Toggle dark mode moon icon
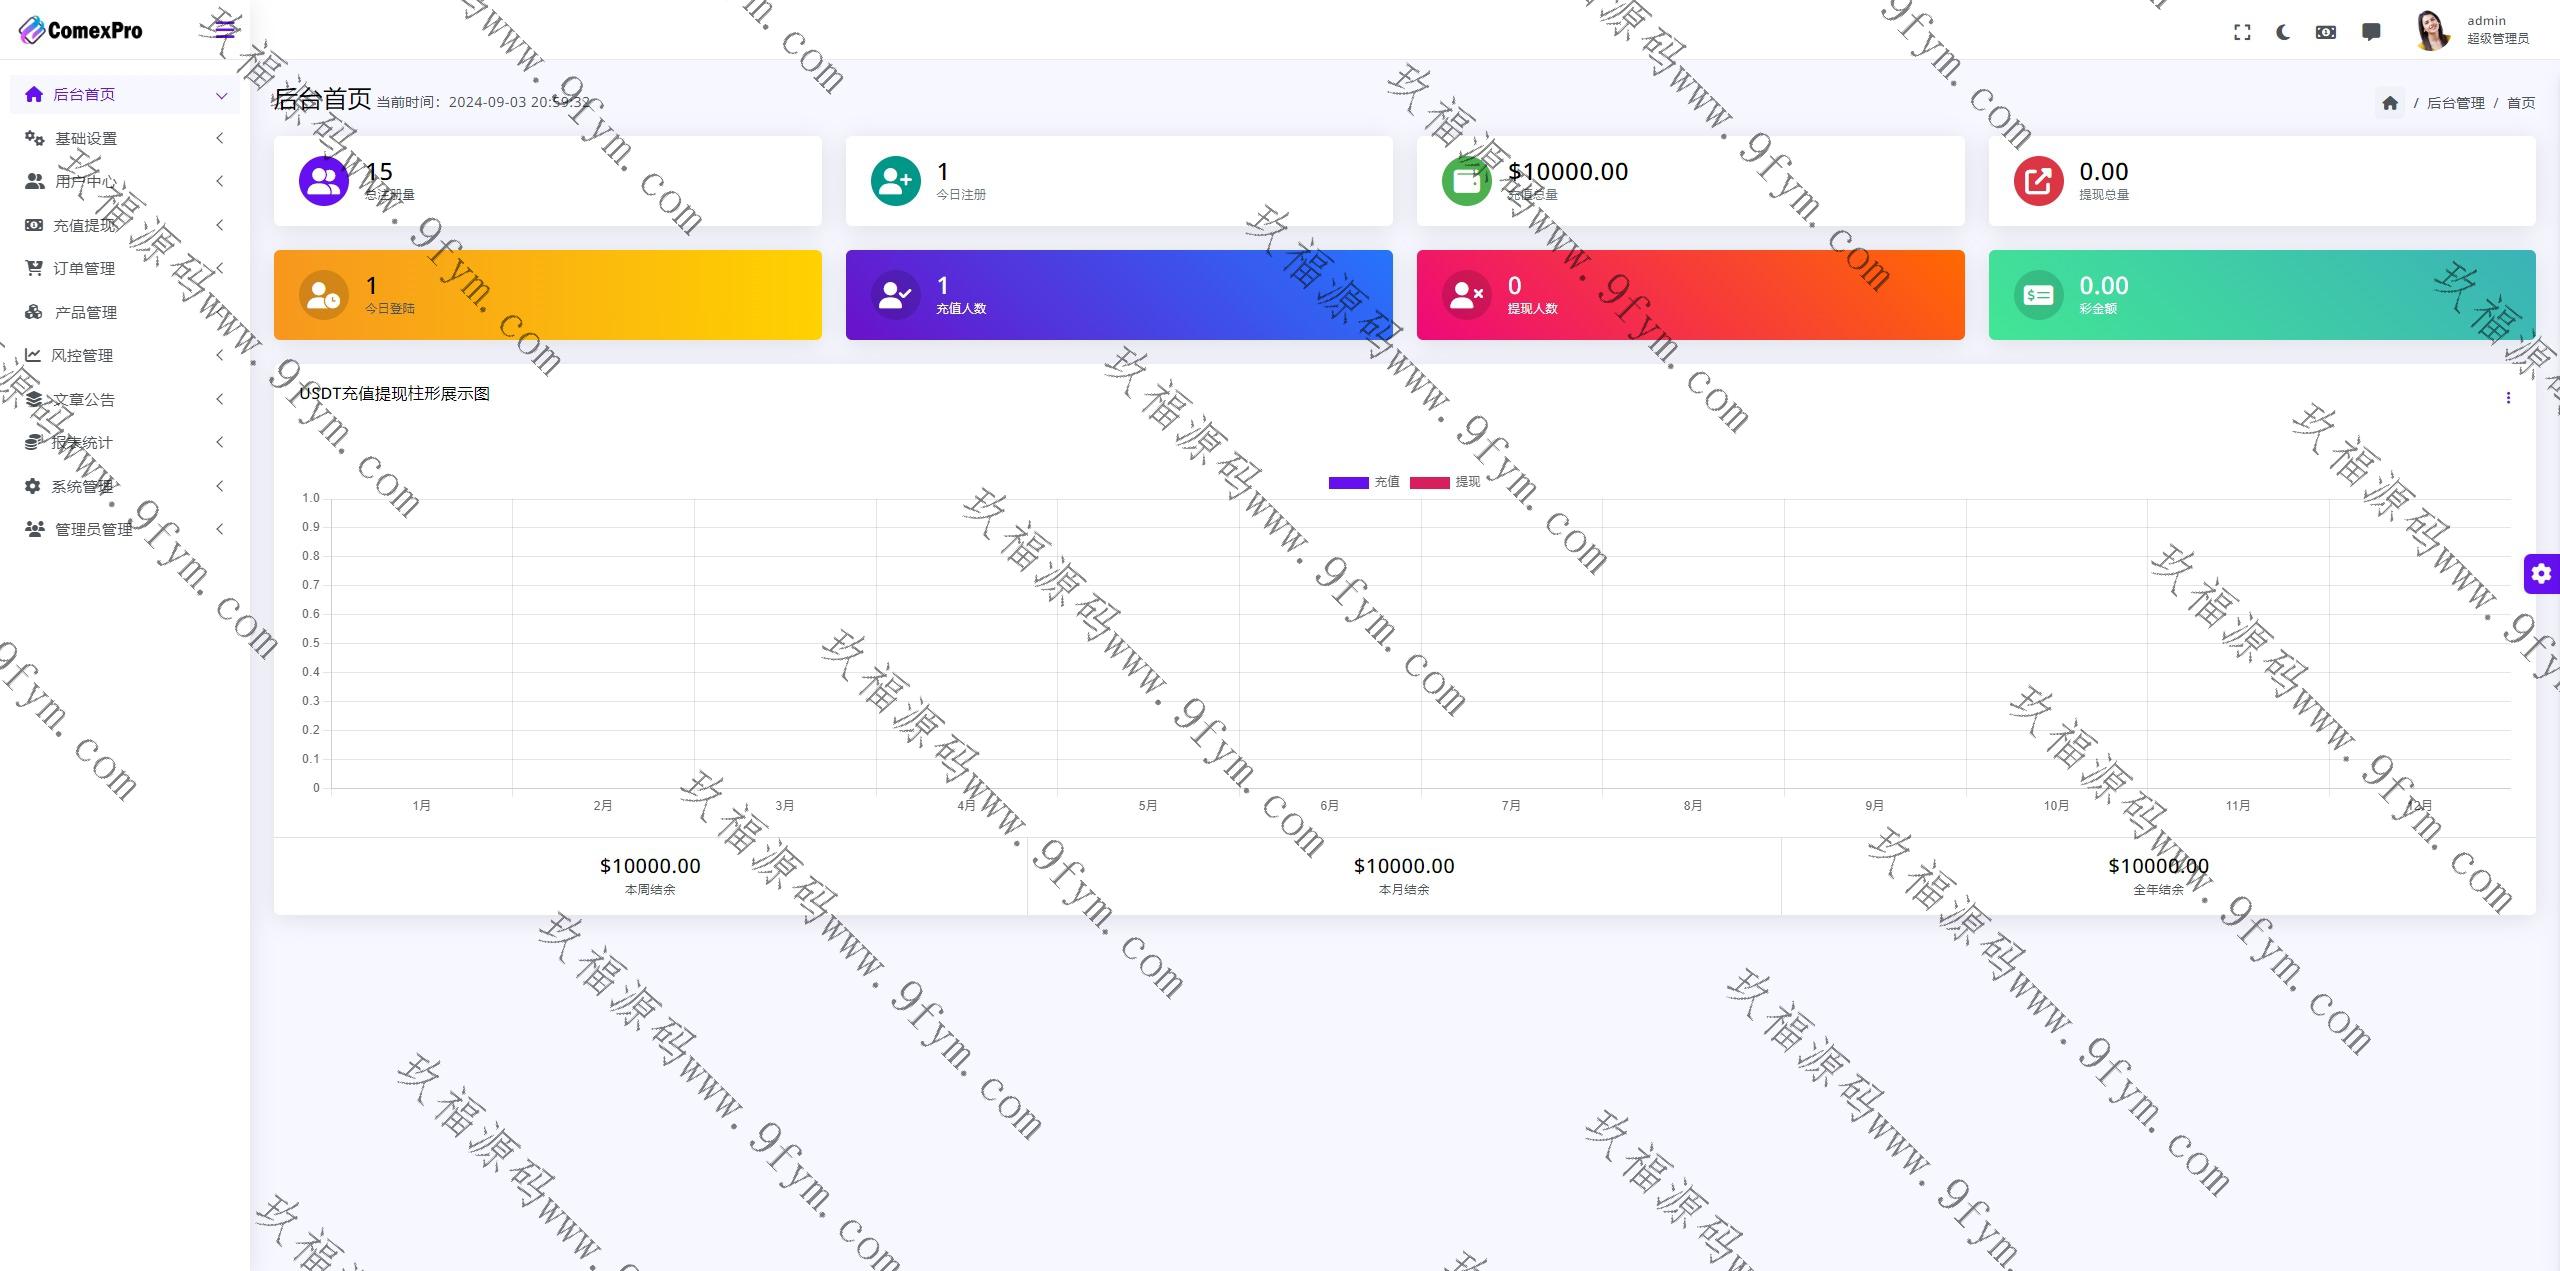The height and width of the screenshot is (1271, 2560). 2283,32
